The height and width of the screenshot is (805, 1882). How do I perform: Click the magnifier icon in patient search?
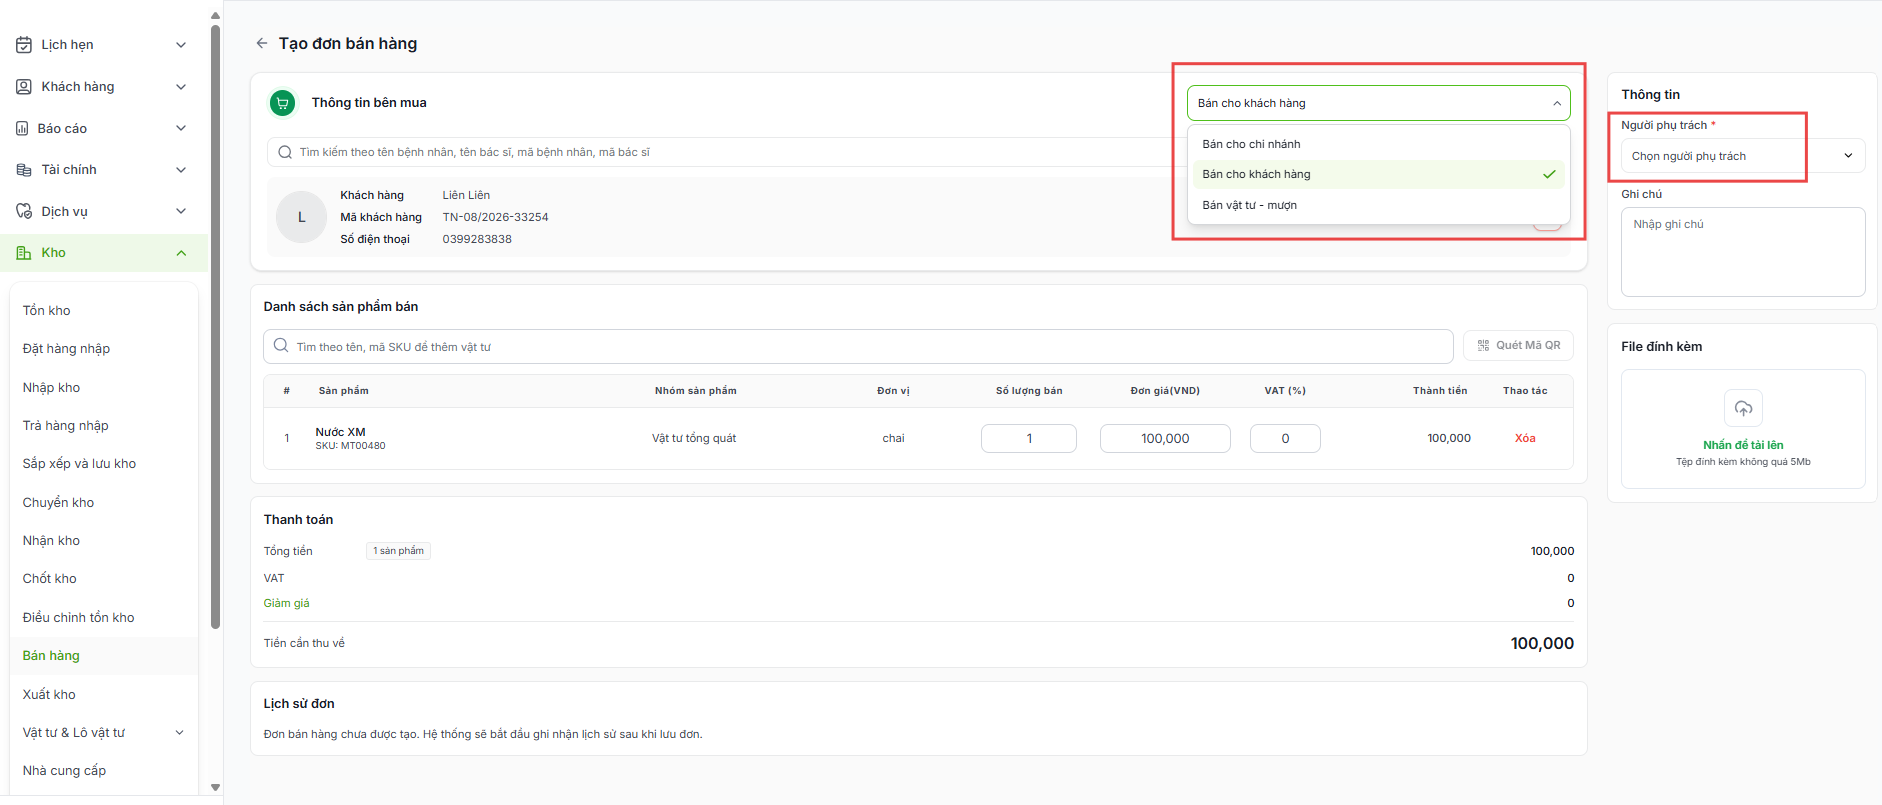coord(285,152)
